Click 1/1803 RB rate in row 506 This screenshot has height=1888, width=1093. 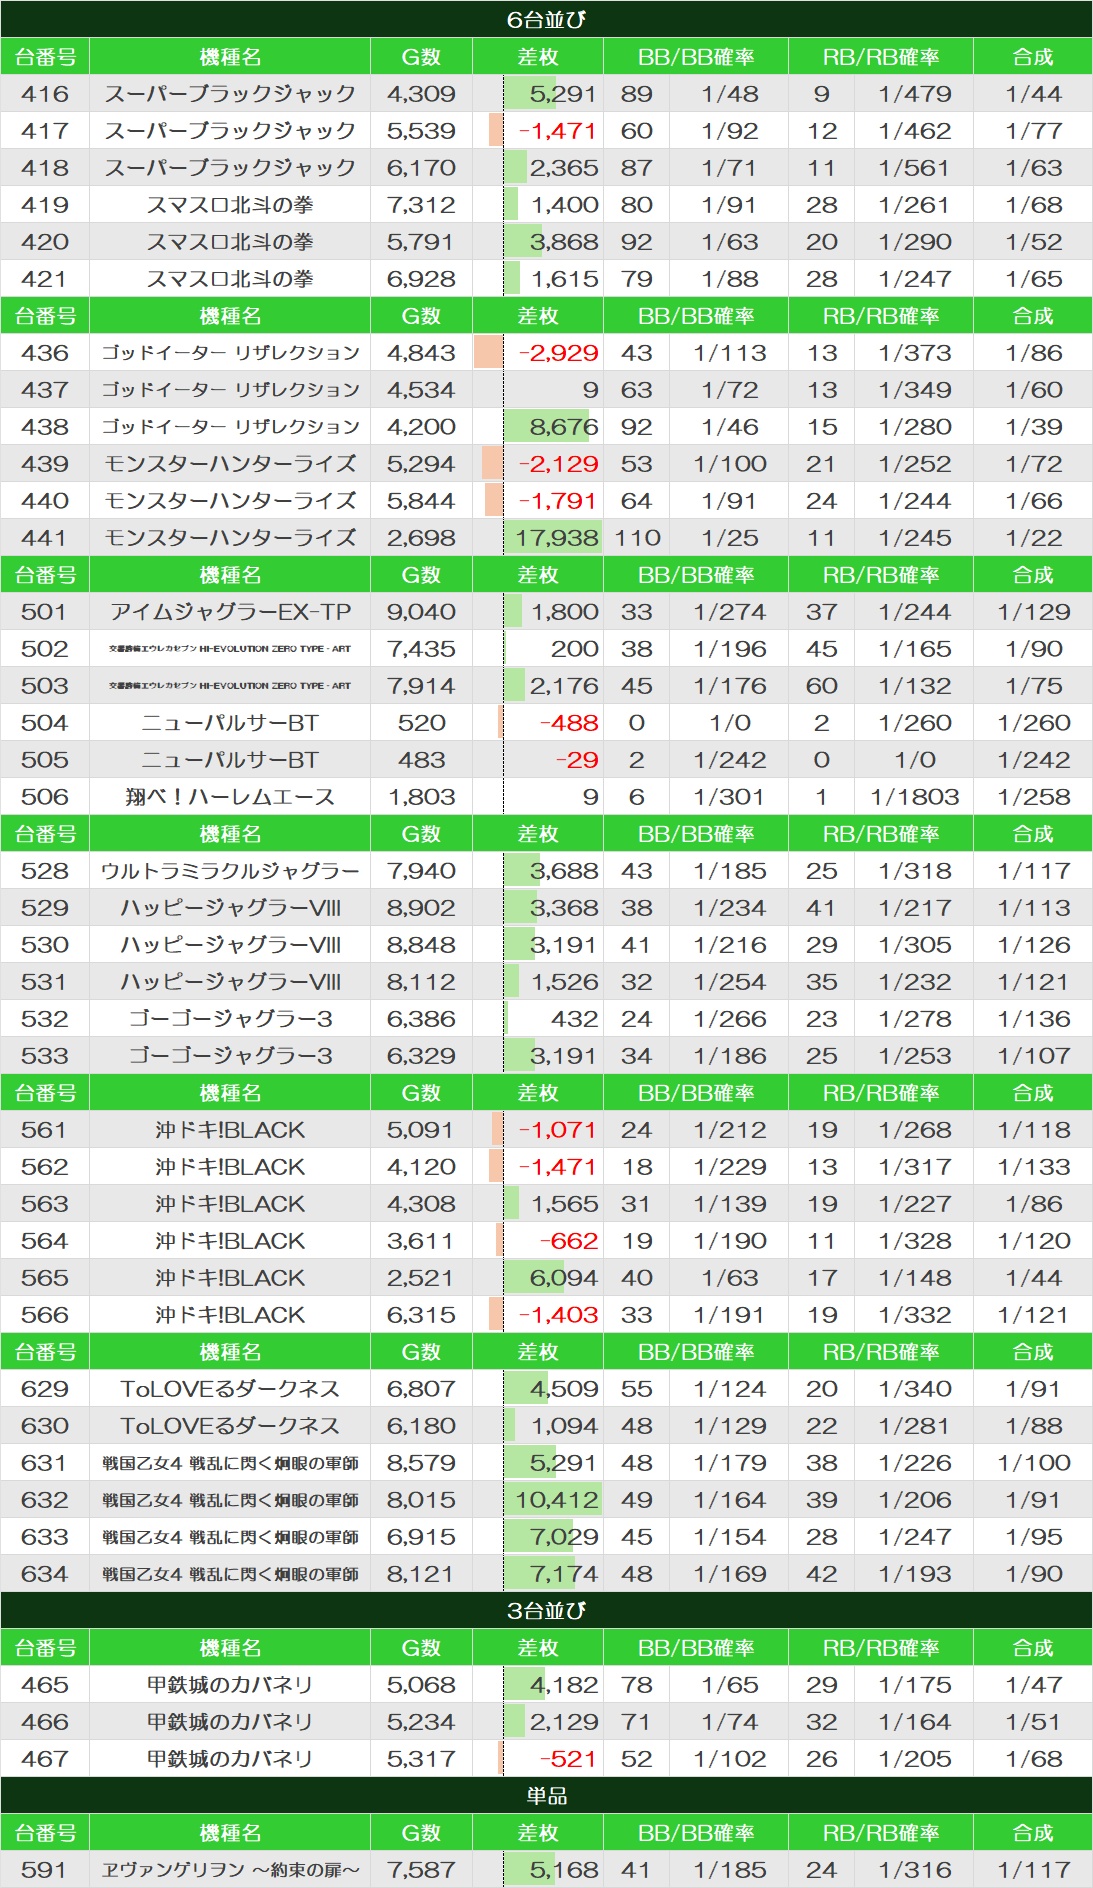pos(914,797)
